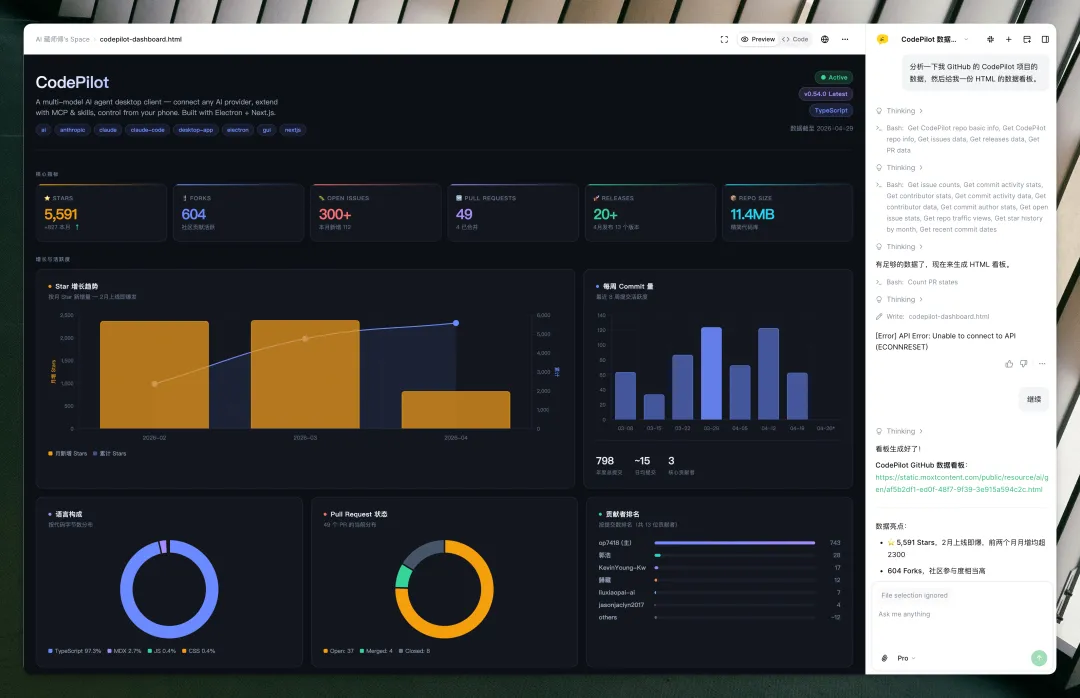Click the PULL REQUESTS 49 card
Viewport: 1080px width, 698px height.
[513, 213]
